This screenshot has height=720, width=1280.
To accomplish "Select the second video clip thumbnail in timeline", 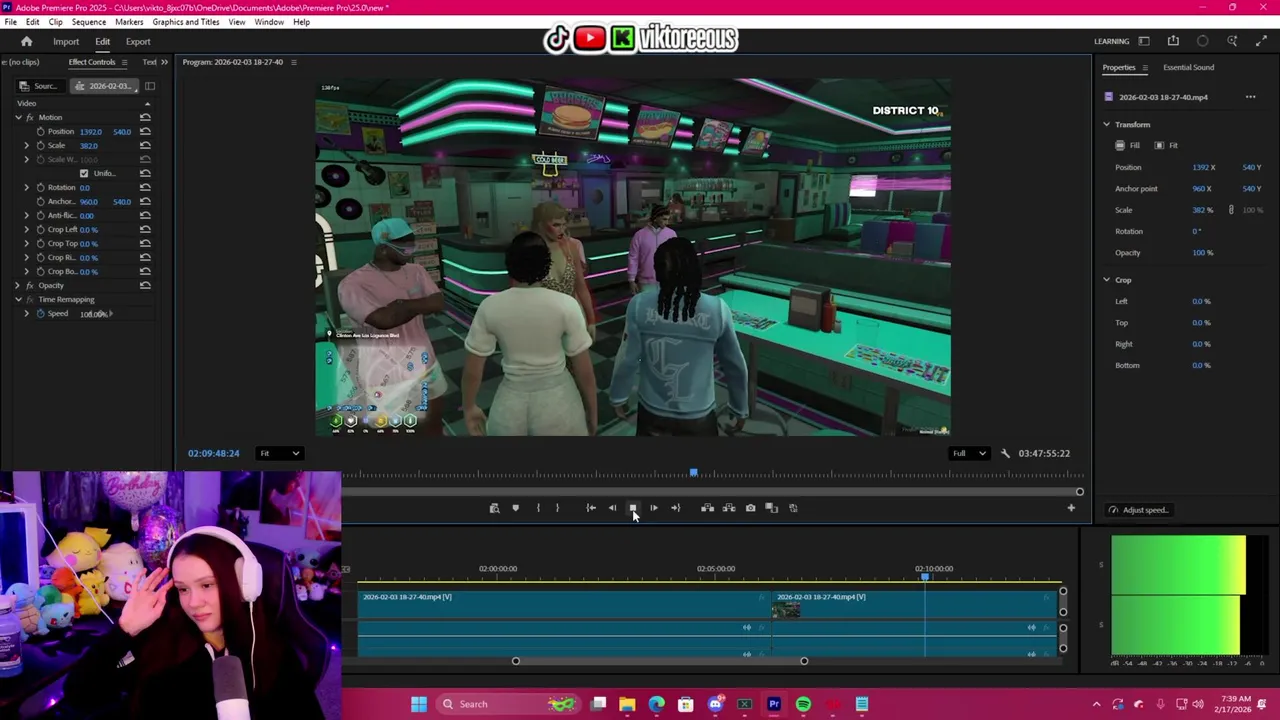I will tap(786, 610).
